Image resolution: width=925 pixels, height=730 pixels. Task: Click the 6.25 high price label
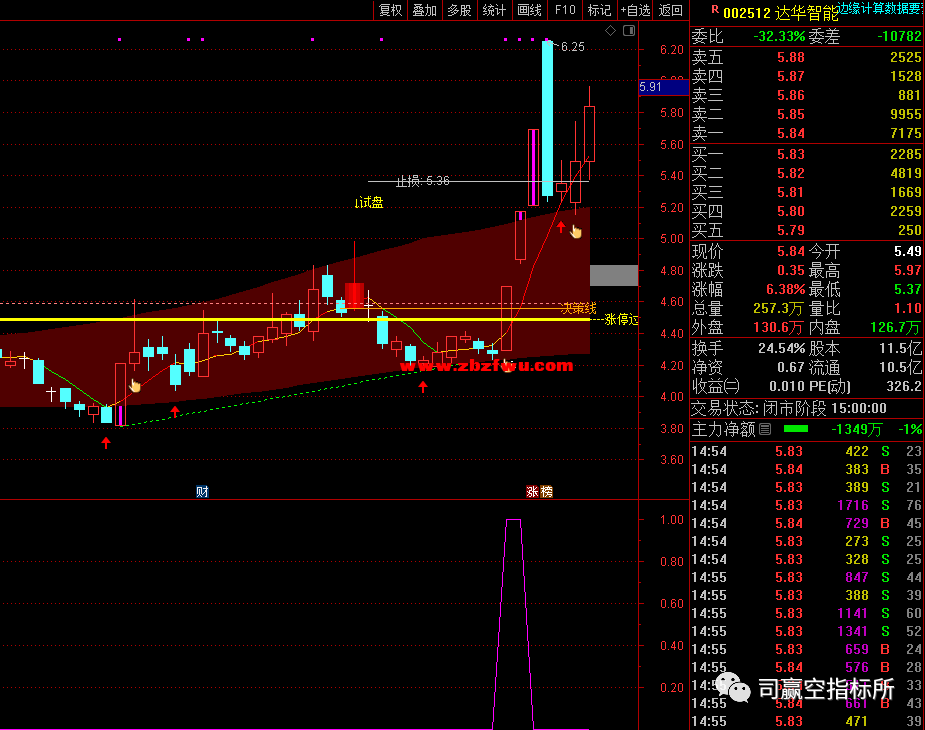pyautogui.click(x=572, y=47)
